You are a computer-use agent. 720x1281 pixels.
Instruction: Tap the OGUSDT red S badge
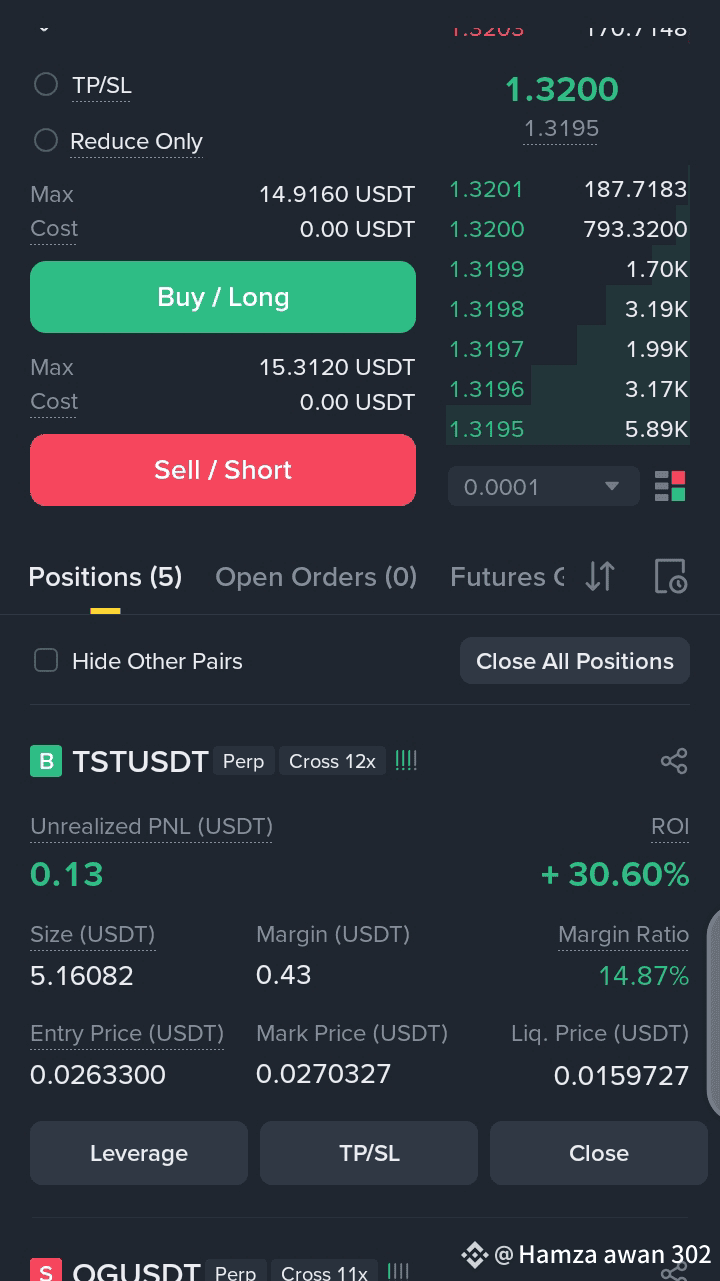pyautogui.click(x=46, y=1271)
